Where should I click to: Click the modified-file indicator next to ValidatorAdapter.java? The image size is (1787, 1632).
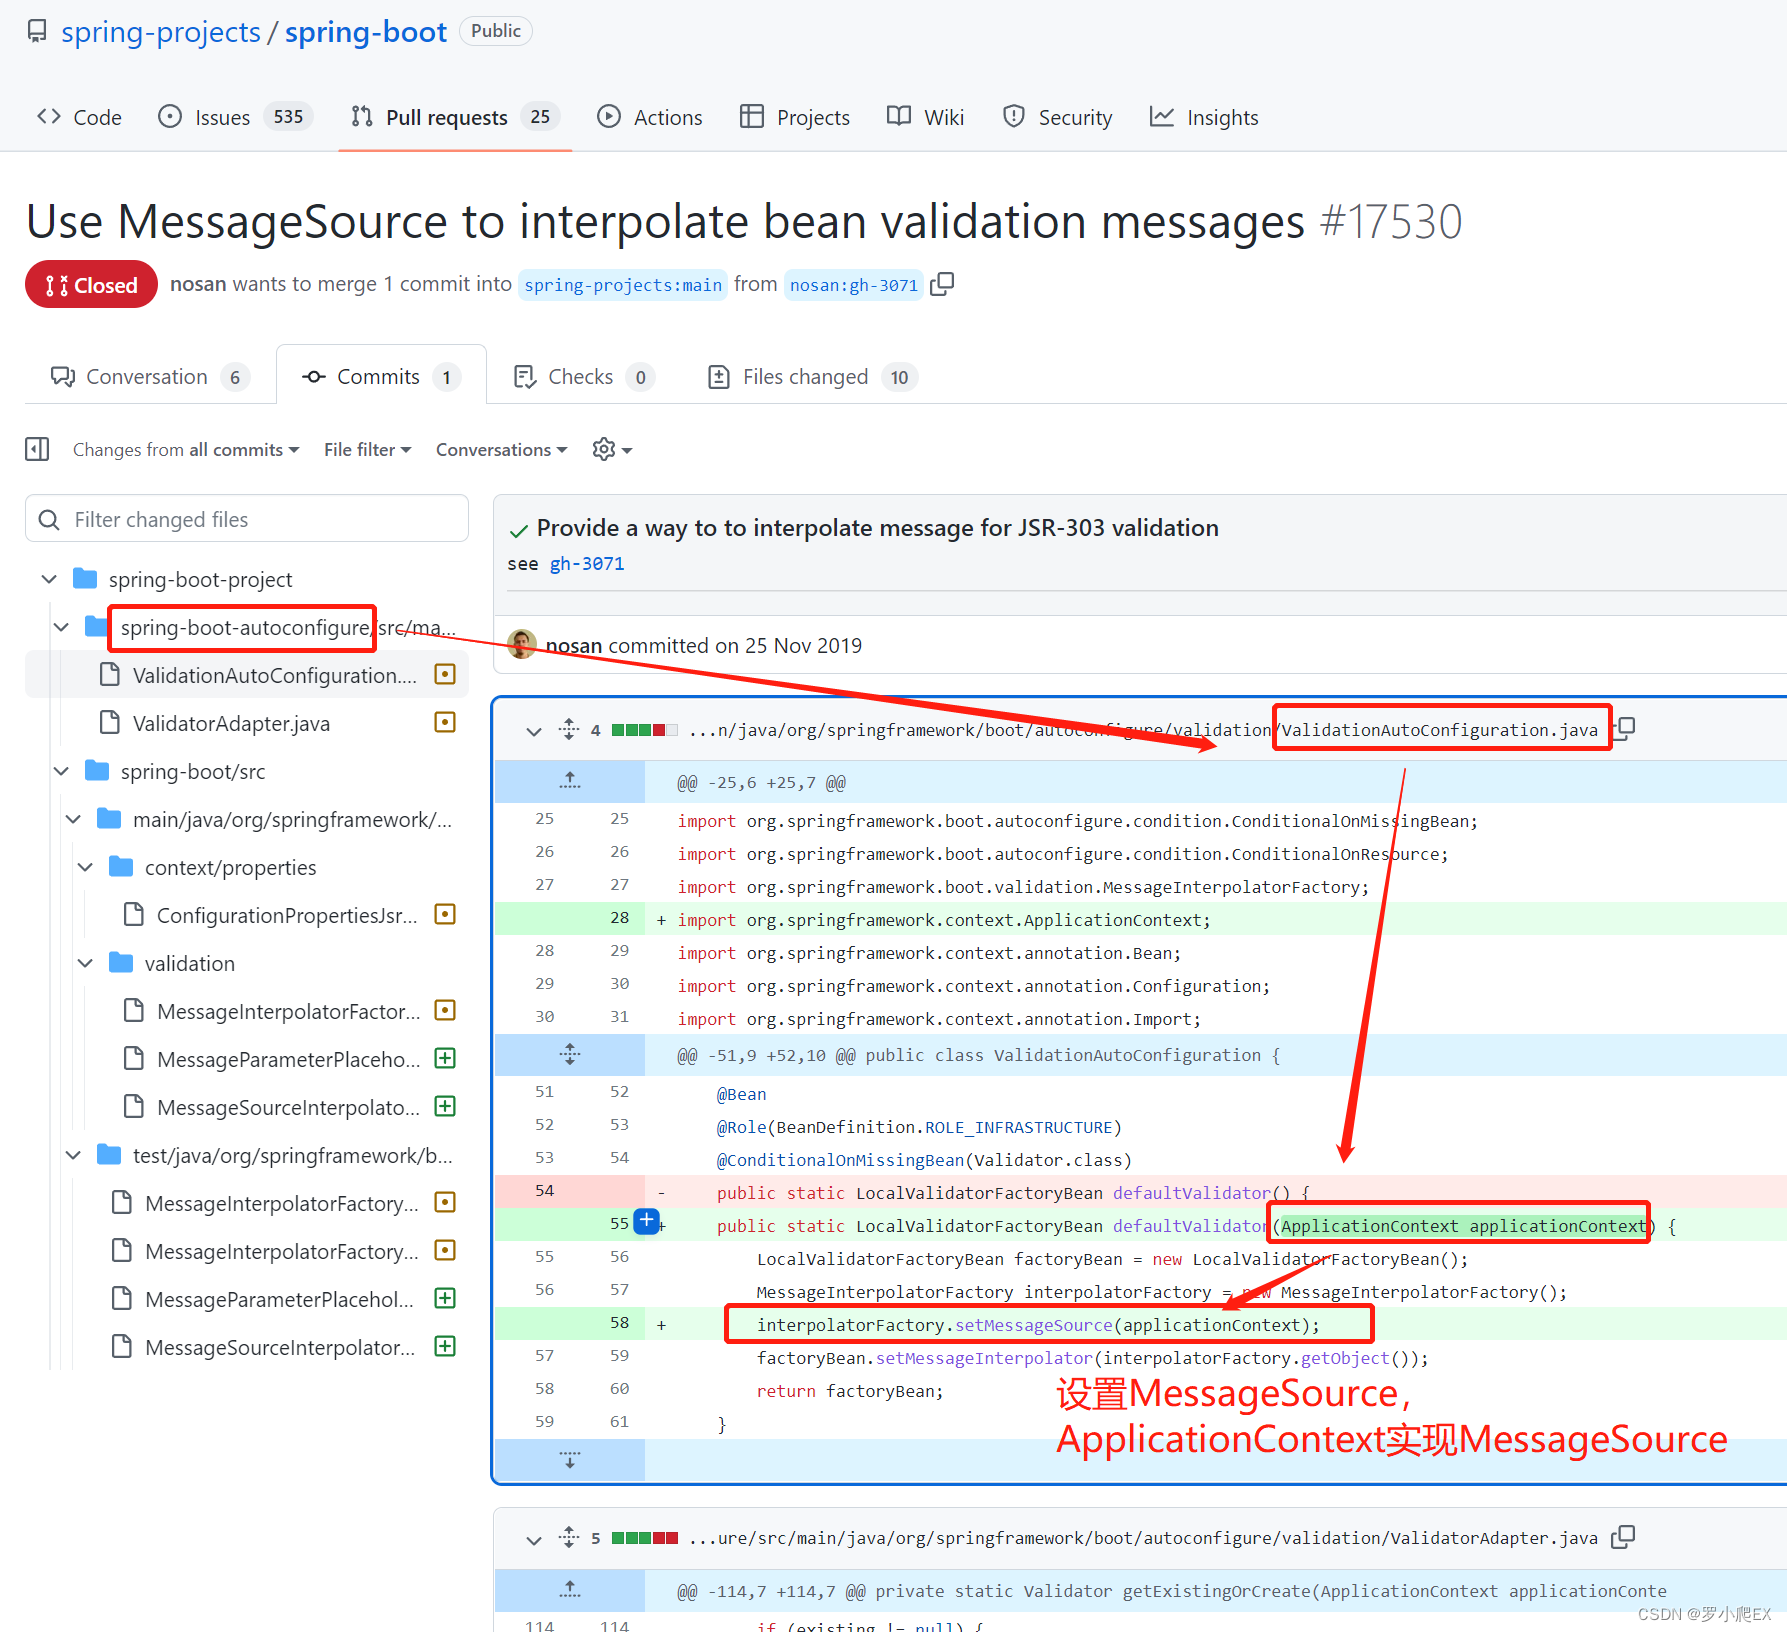click(x=444, y=722)
